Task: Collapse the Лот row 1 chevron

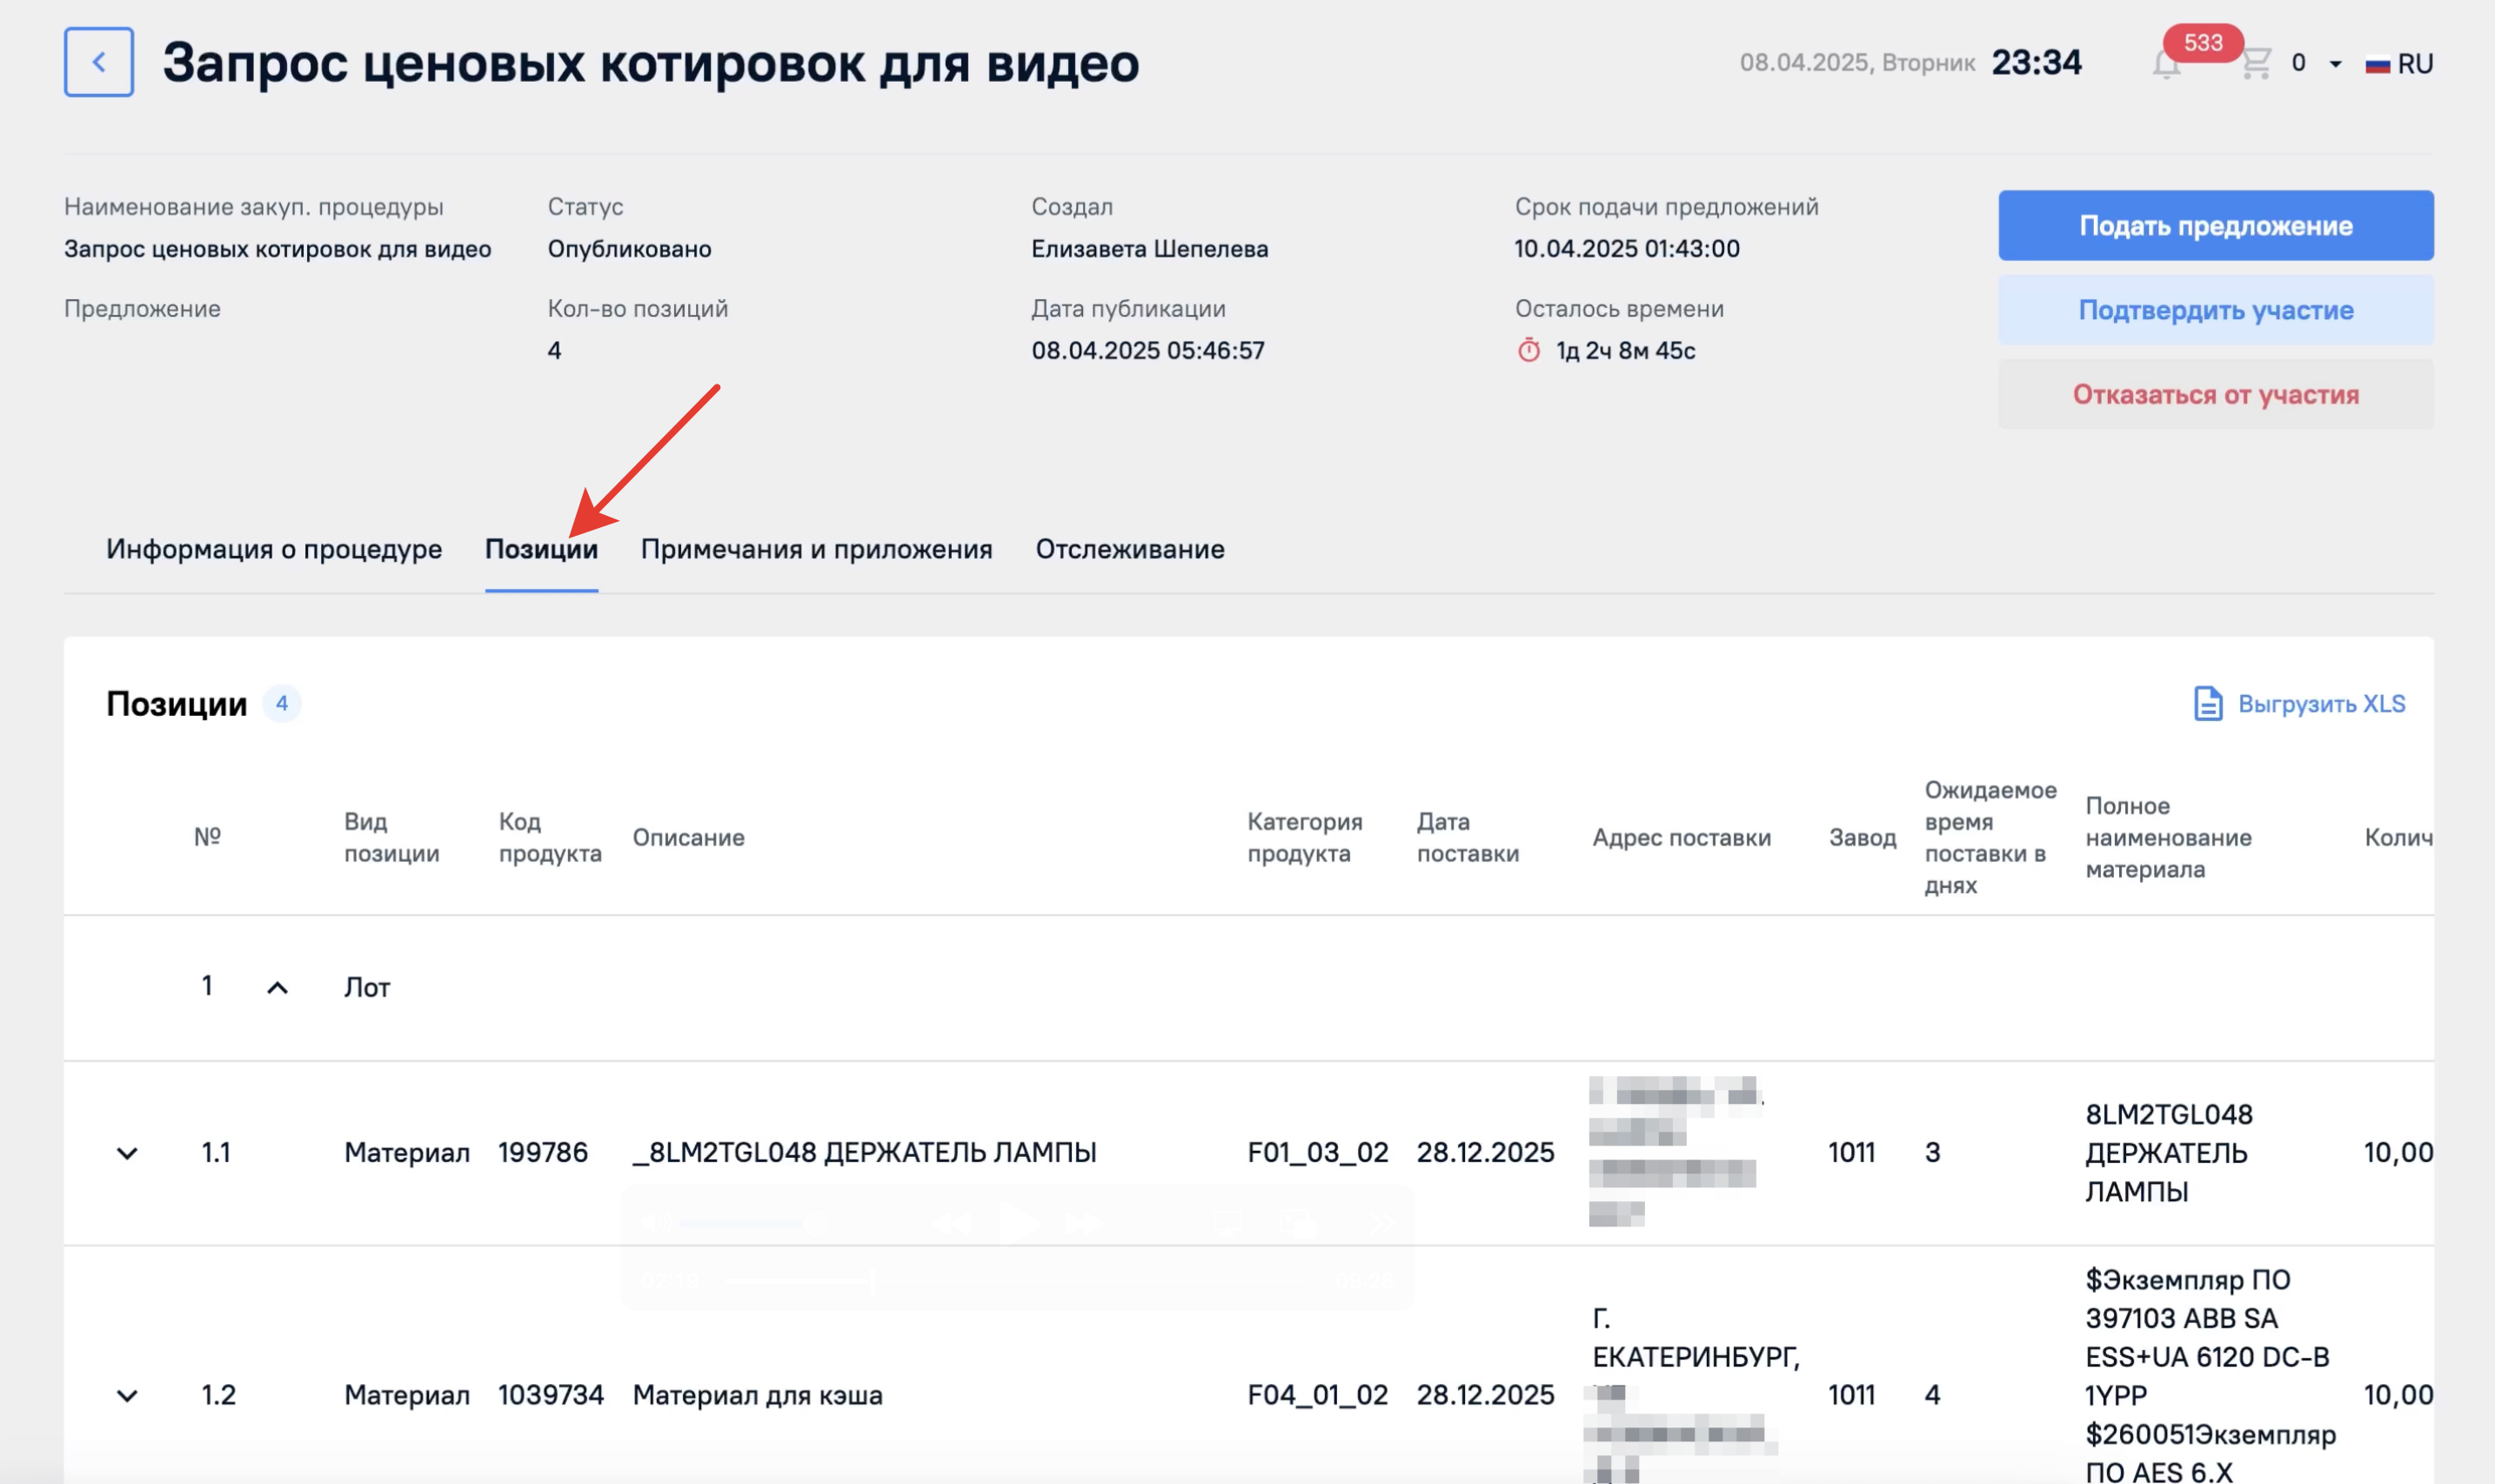Action: pyautogui.click(x=277, y=988)
